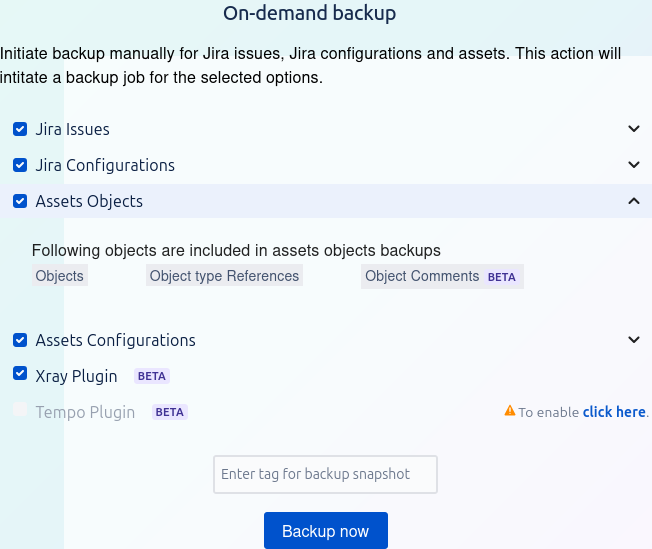Click the BETA badge beside Object Comments

coord(502,277)
